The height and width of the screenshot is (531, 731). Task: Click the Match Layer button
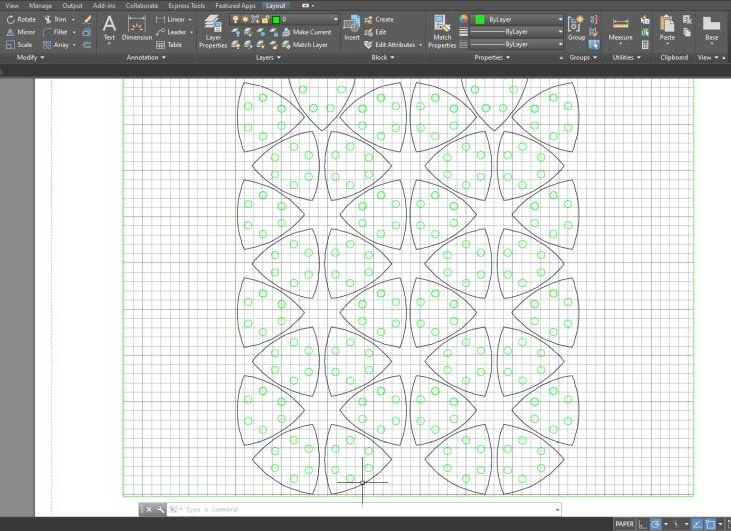click(x=309, y=45)
